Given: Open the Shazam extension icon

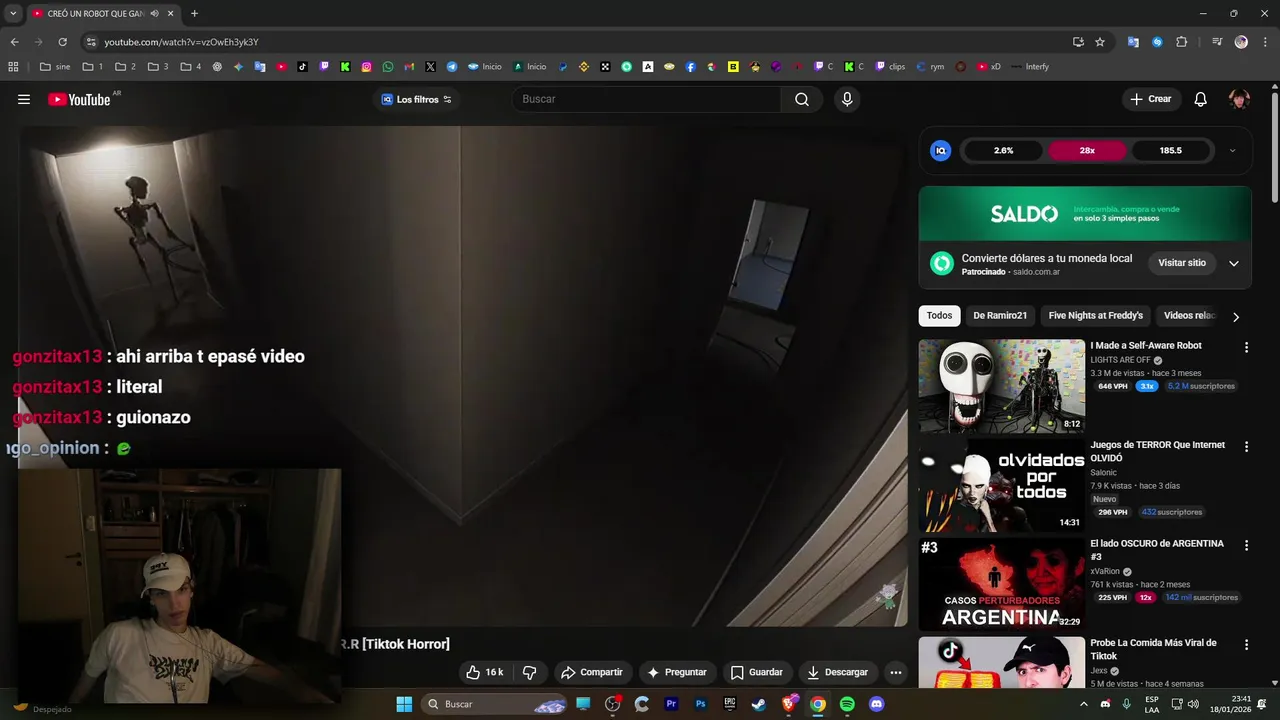Looking at the screenshot, I should pos(1157,42).
